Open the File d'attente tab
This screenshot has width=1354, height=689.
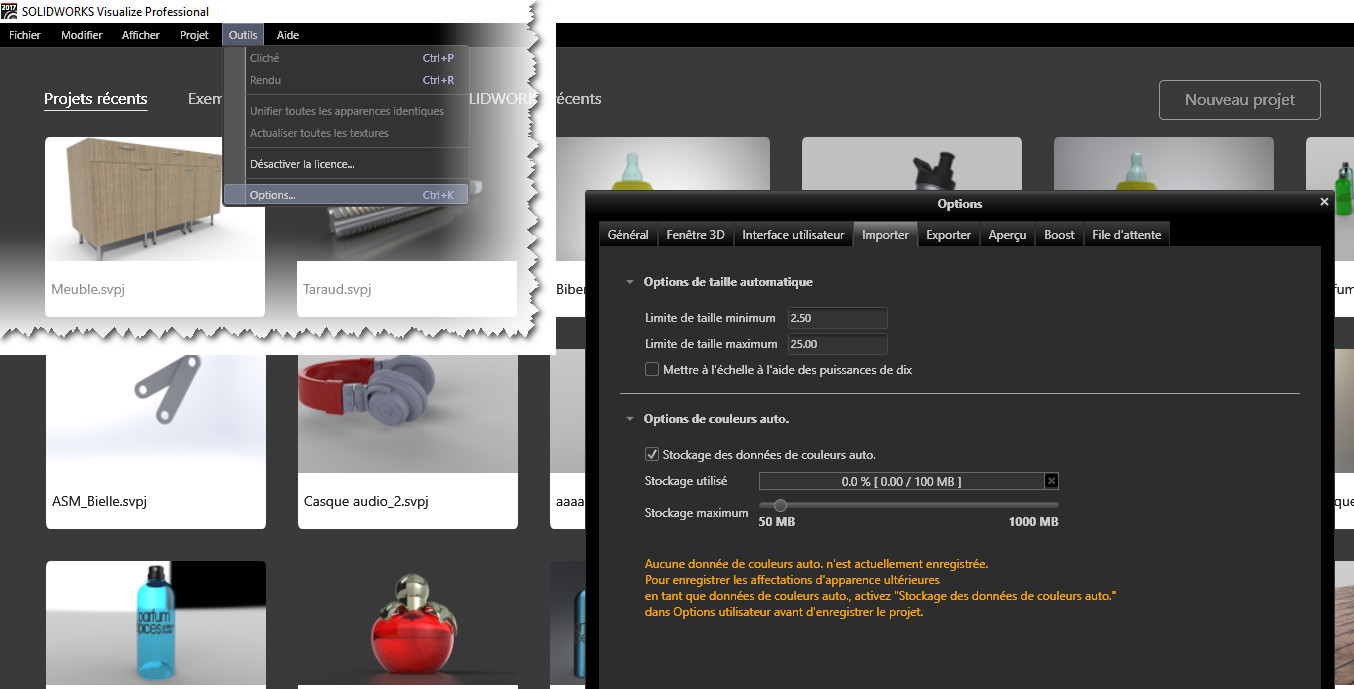(x=1126, y=235)
